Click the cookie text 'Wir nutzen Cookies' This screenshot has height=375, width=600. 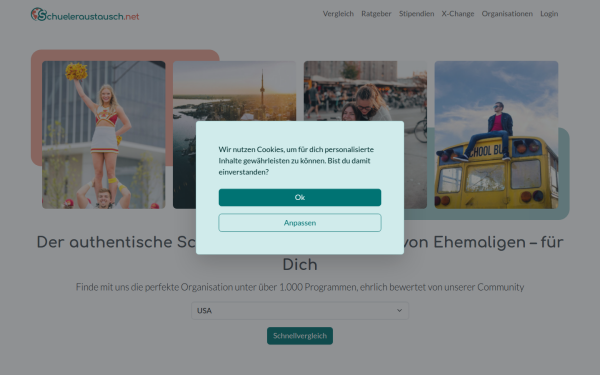[251, 149]
